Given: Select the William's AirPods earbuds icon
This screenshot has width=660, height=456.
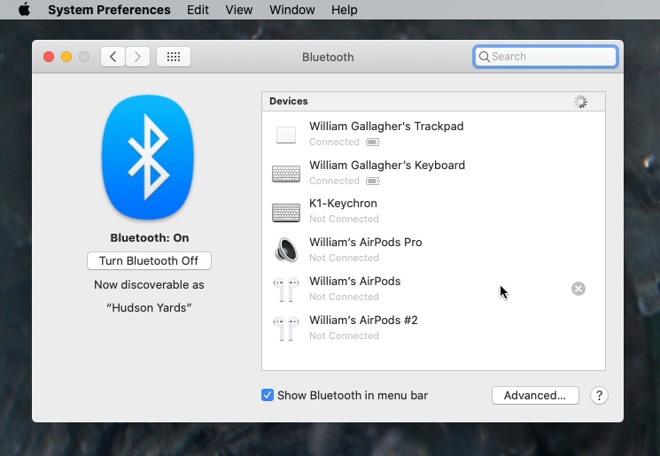Looking at the screenshot, I should [286, 289].
